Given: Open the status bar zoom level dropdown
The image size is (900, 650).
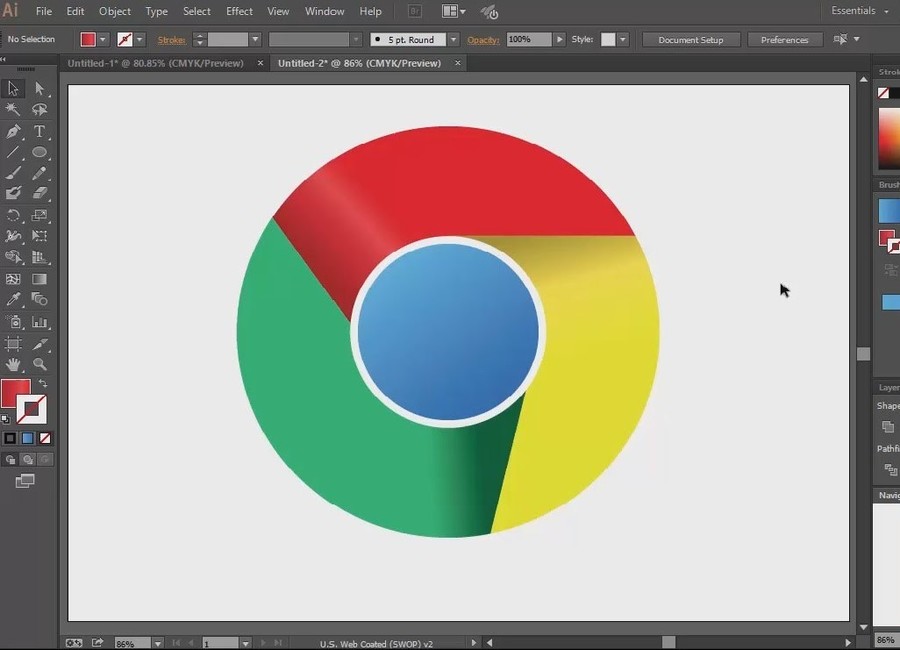Looking at the screenshot, I should pyautogui.click(x=157, y=644).
